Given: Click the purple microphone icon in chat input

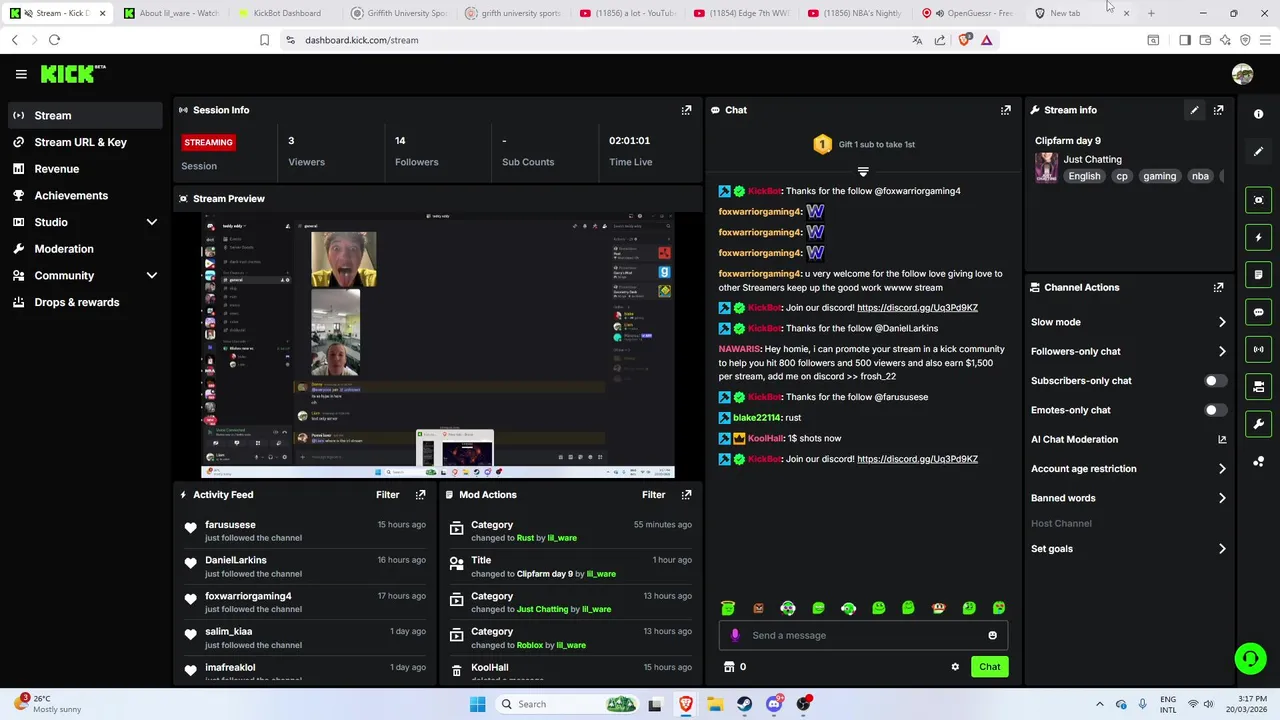Looking at the screenshot, I should pyautogui.click(x=735, y=635).
